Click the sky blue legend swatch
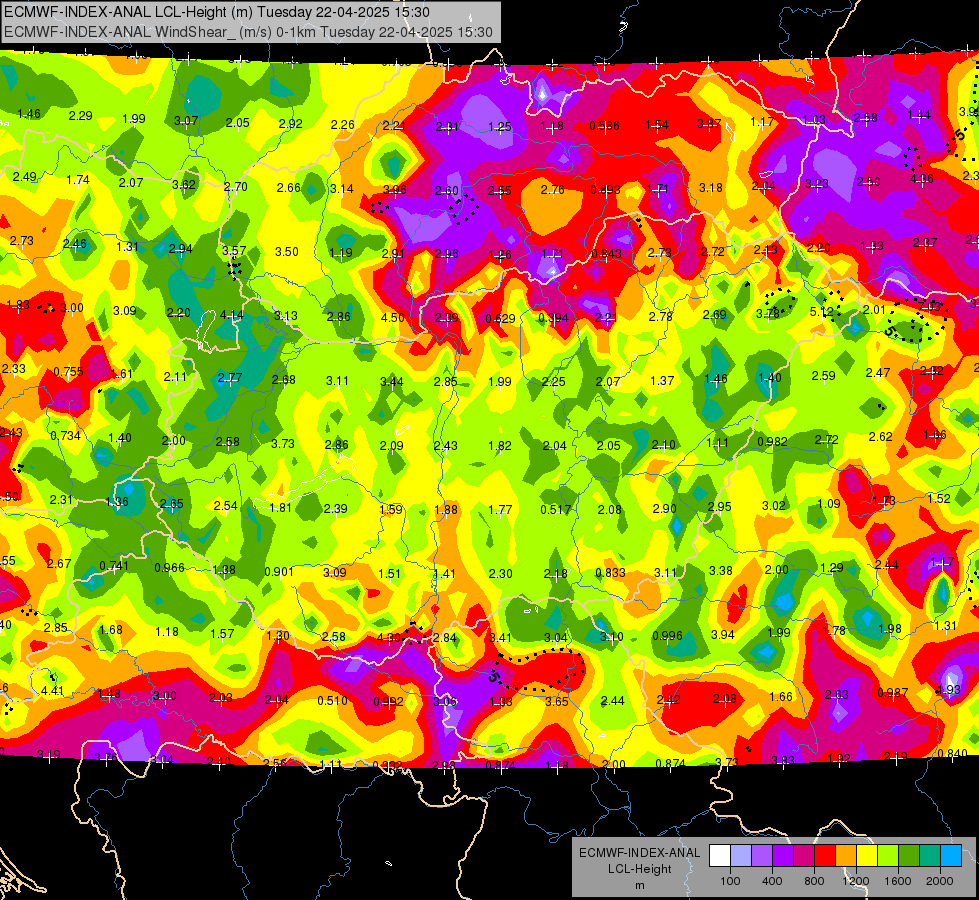 [x=952, y=856]
